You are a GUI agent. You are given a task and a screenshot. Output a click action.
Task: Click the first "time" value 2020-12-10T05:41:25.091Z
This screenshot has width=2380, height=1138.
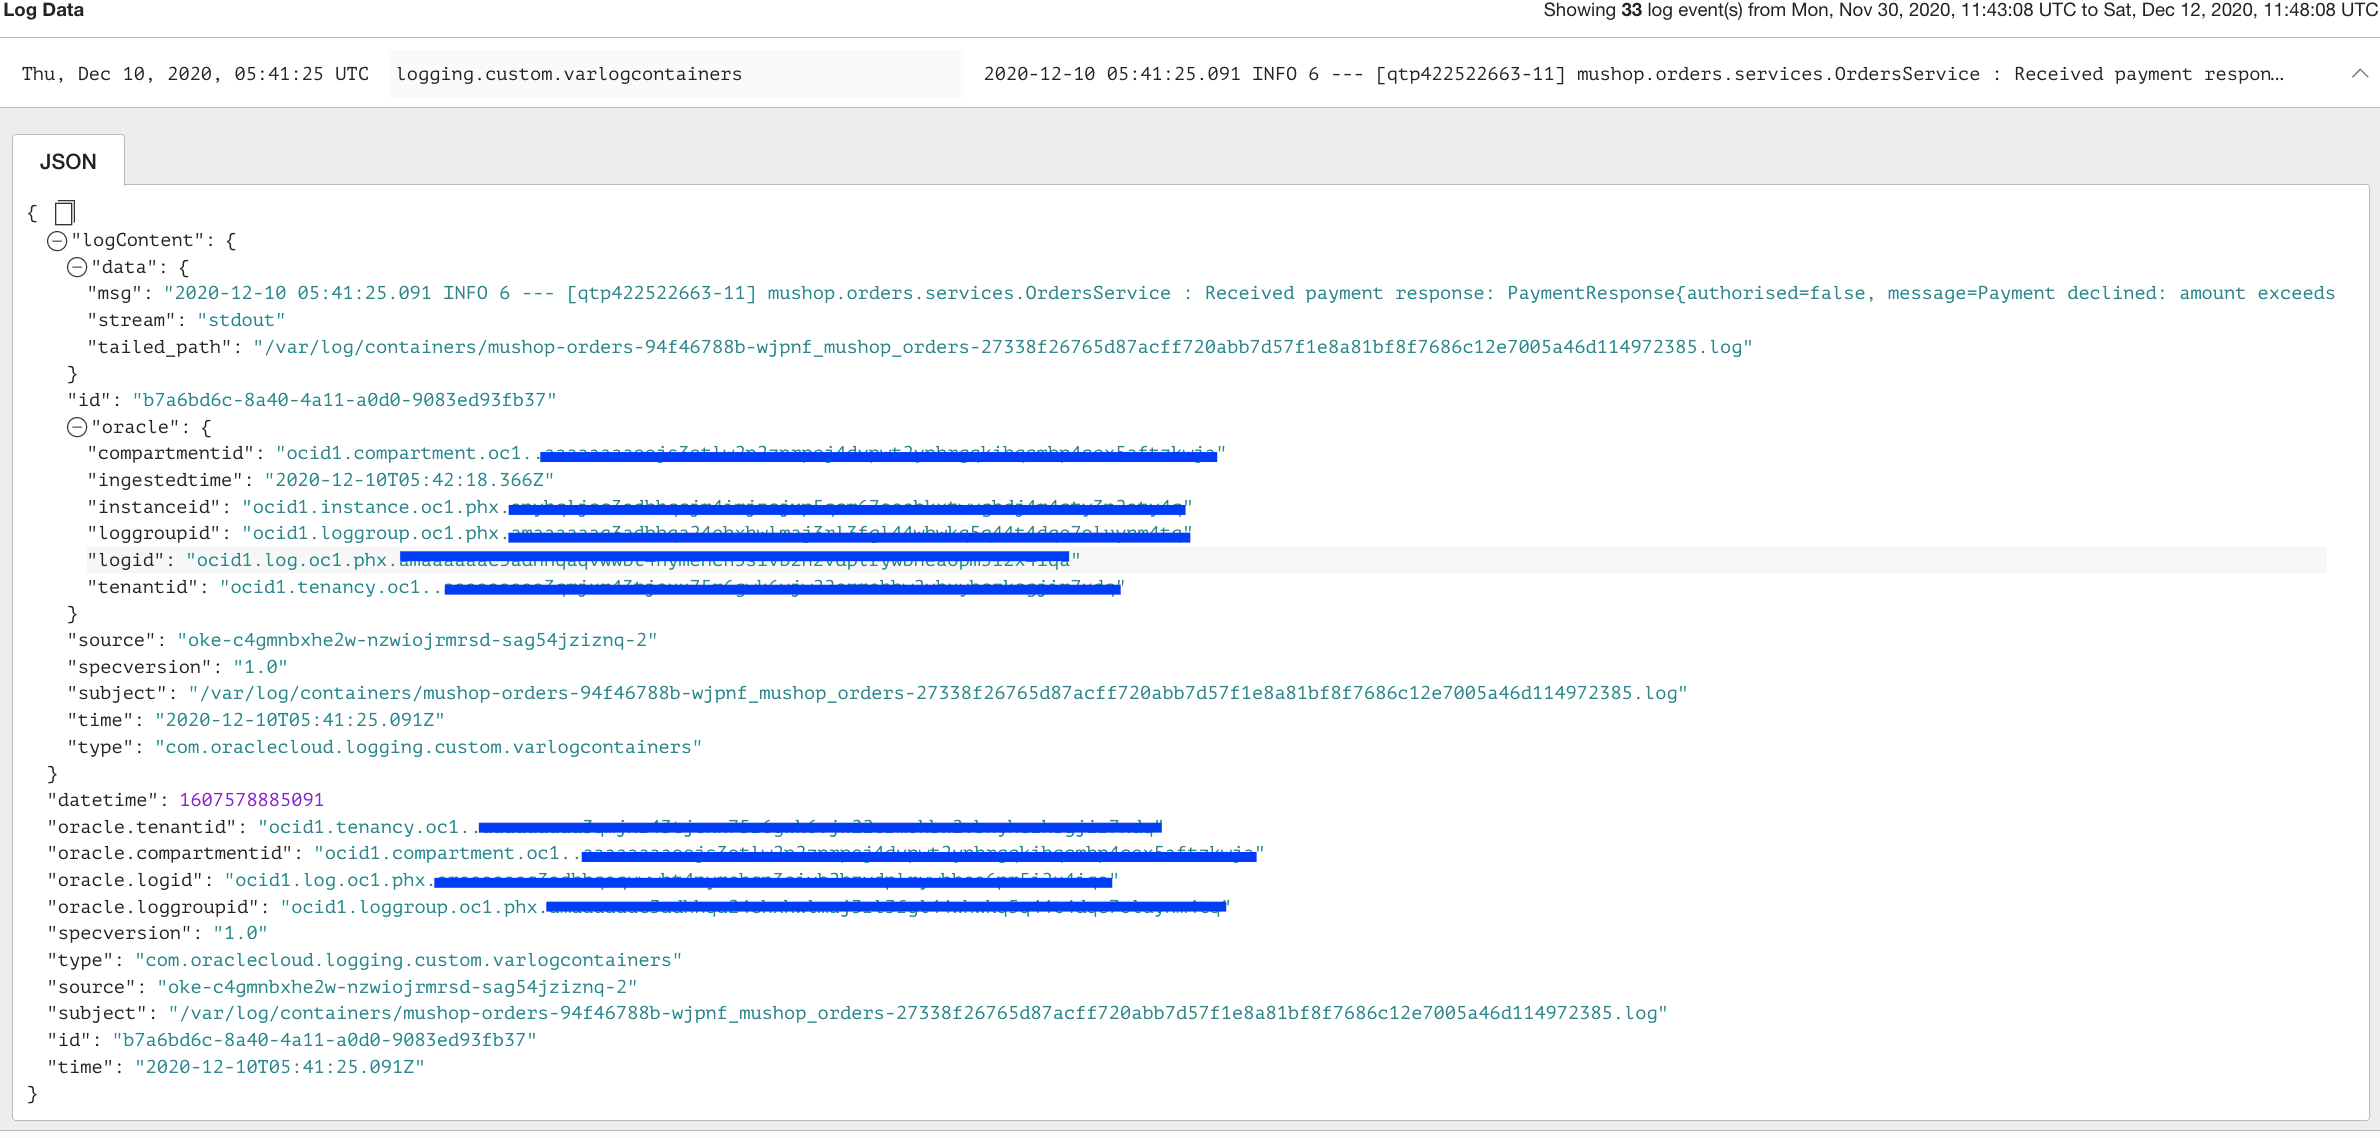pos(299,720)
